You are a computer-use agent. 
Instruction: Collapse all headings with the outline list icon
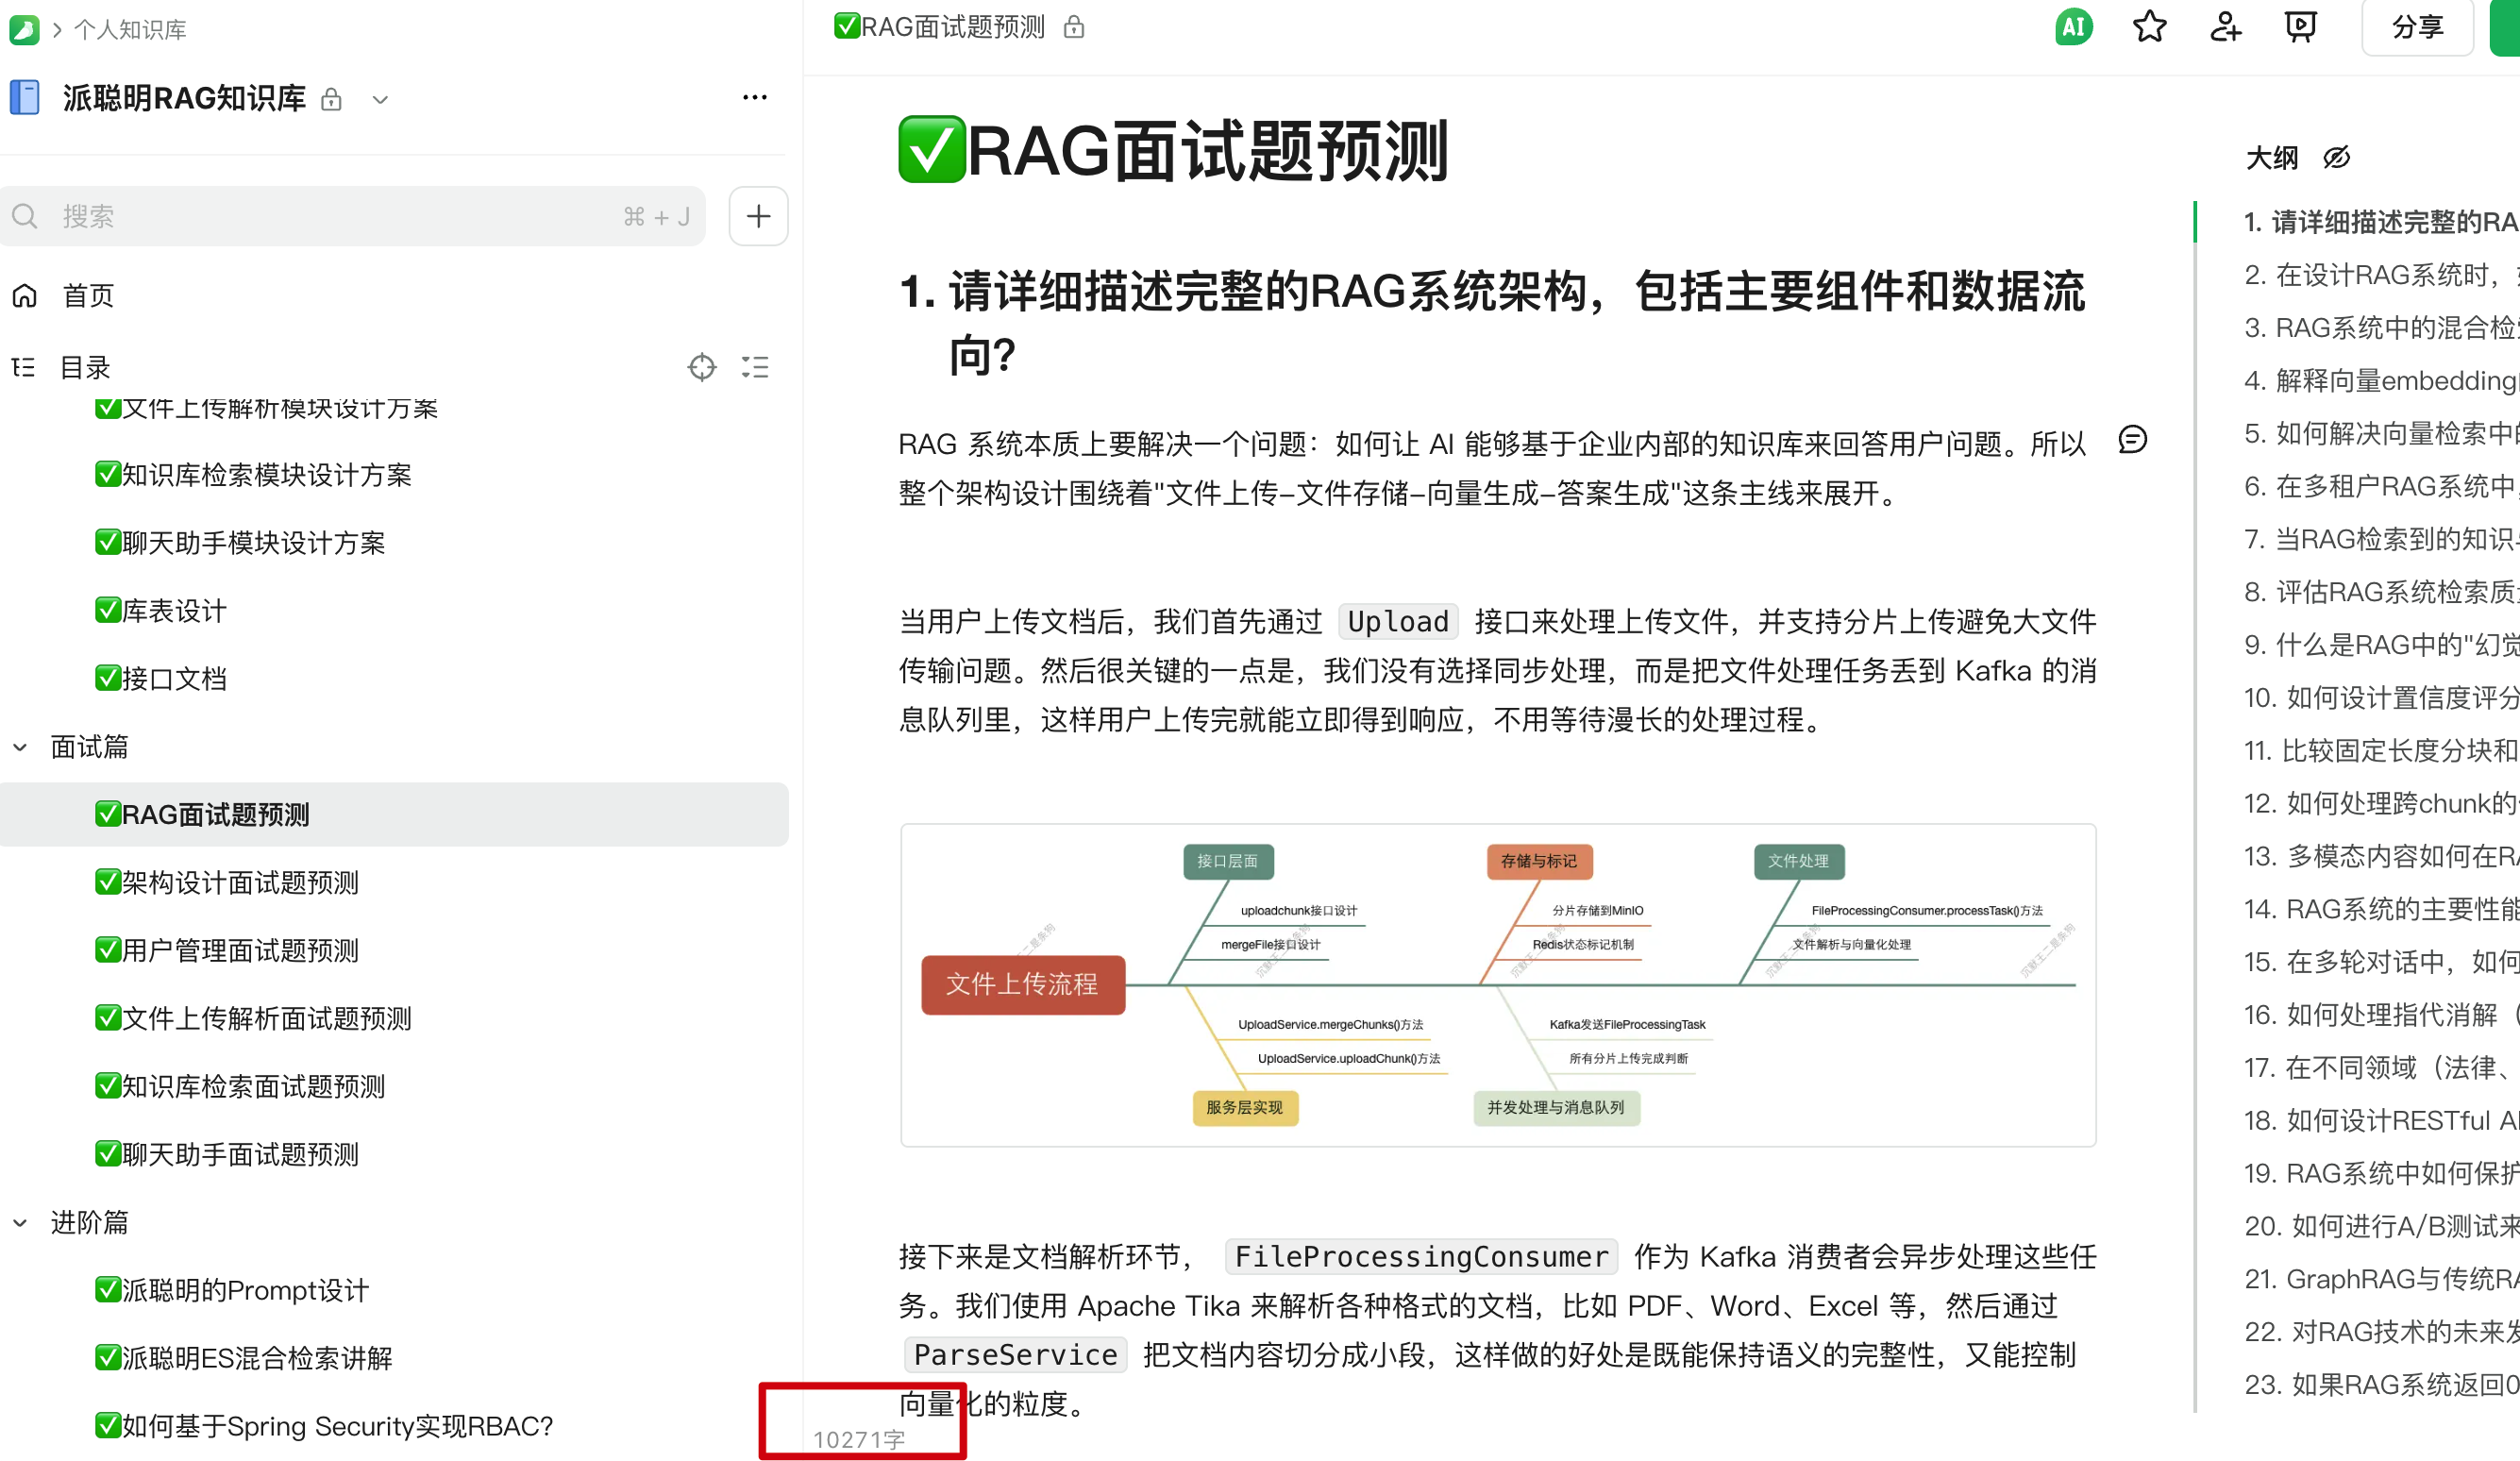[756, 367]
